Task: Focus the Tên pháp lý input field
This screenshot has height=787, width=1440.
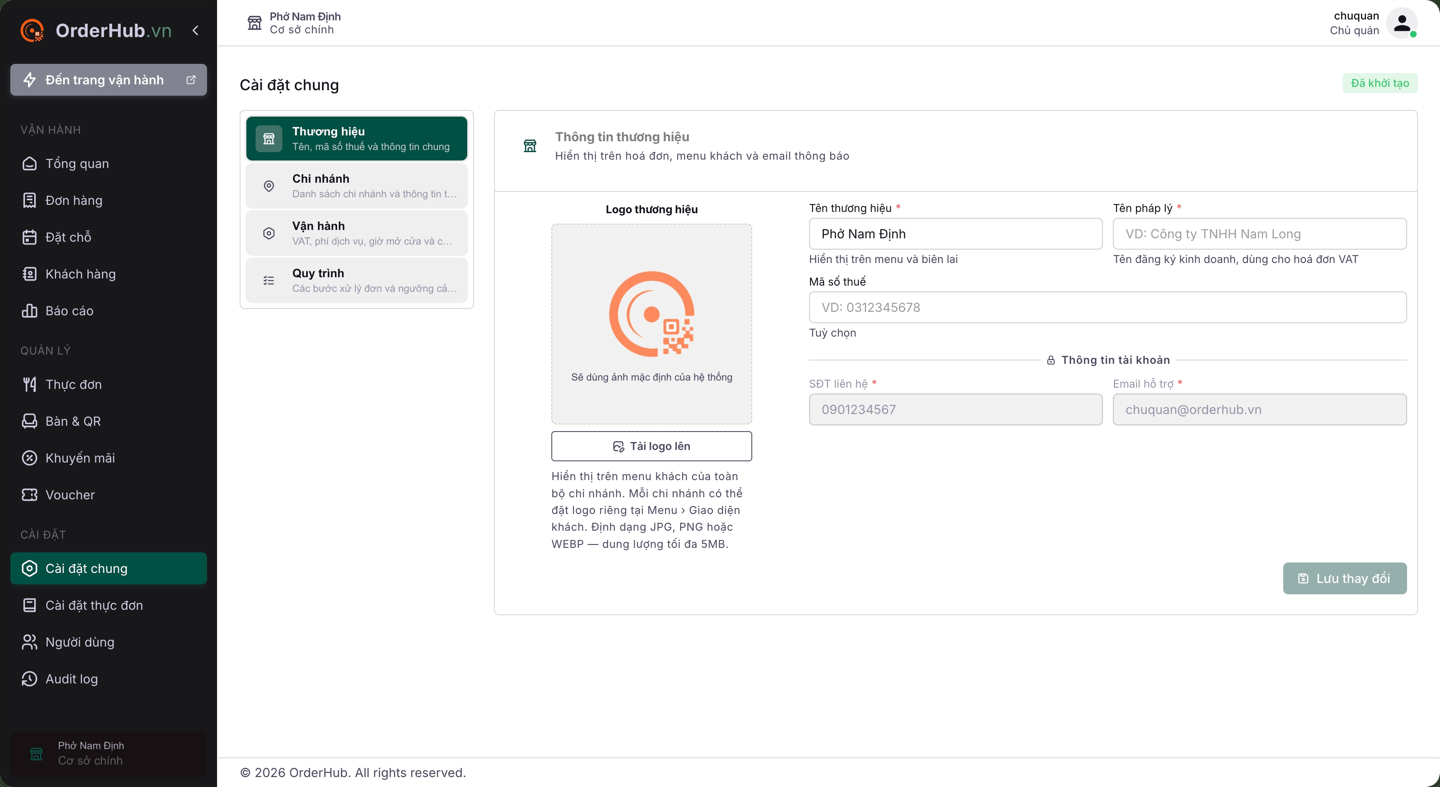Action: [x=1260, y=234]
